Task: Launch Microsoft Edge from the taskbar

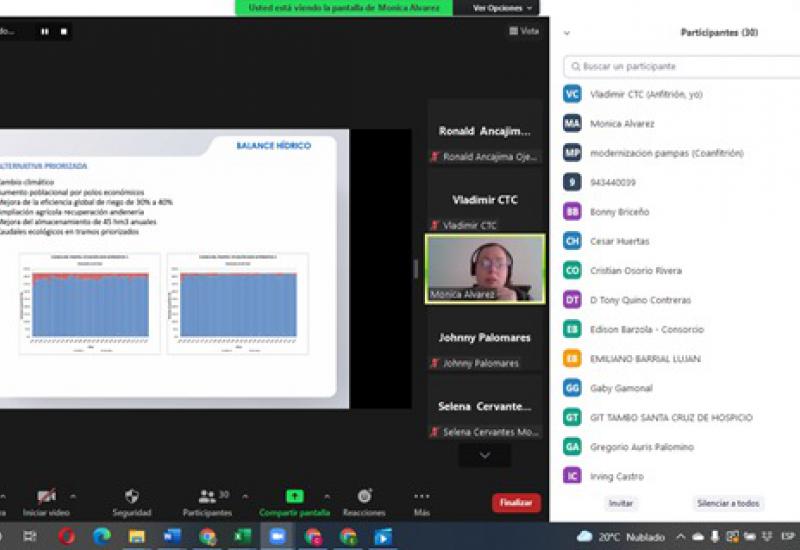Action: pyautogui.click(x=101, y=537)
